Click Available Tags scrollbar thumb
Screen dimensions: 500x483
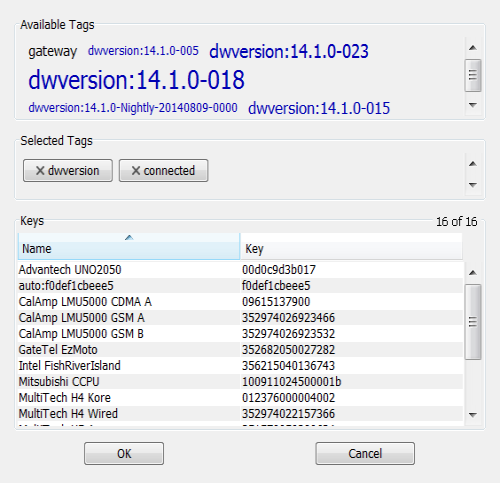point(473,75)
